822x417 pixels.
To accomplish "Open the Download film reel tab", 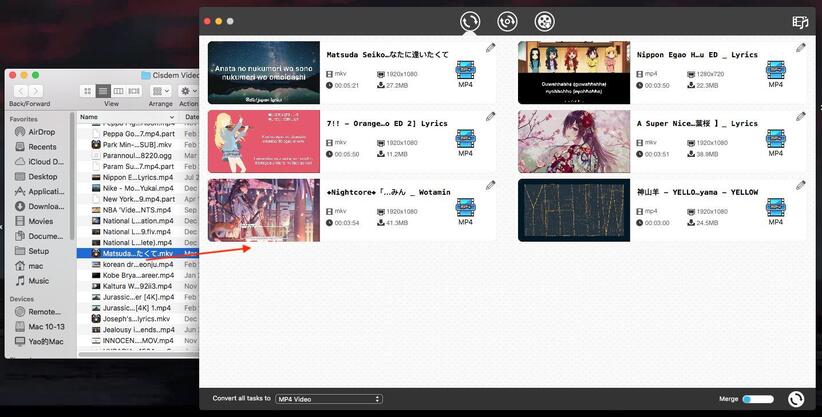I will coord(545,22).
